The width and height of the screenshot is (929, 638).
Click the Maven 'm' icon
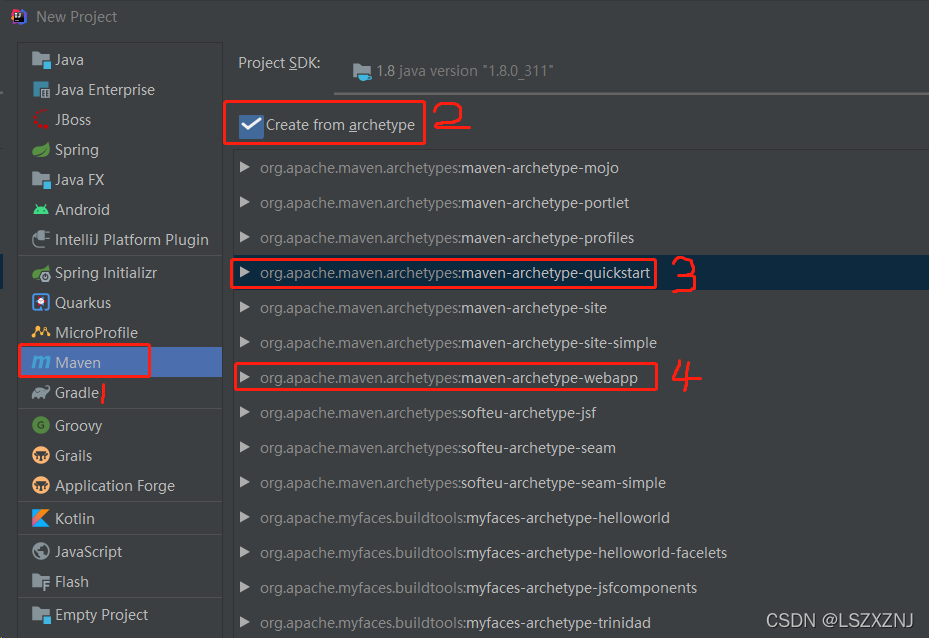pos(41,363)
